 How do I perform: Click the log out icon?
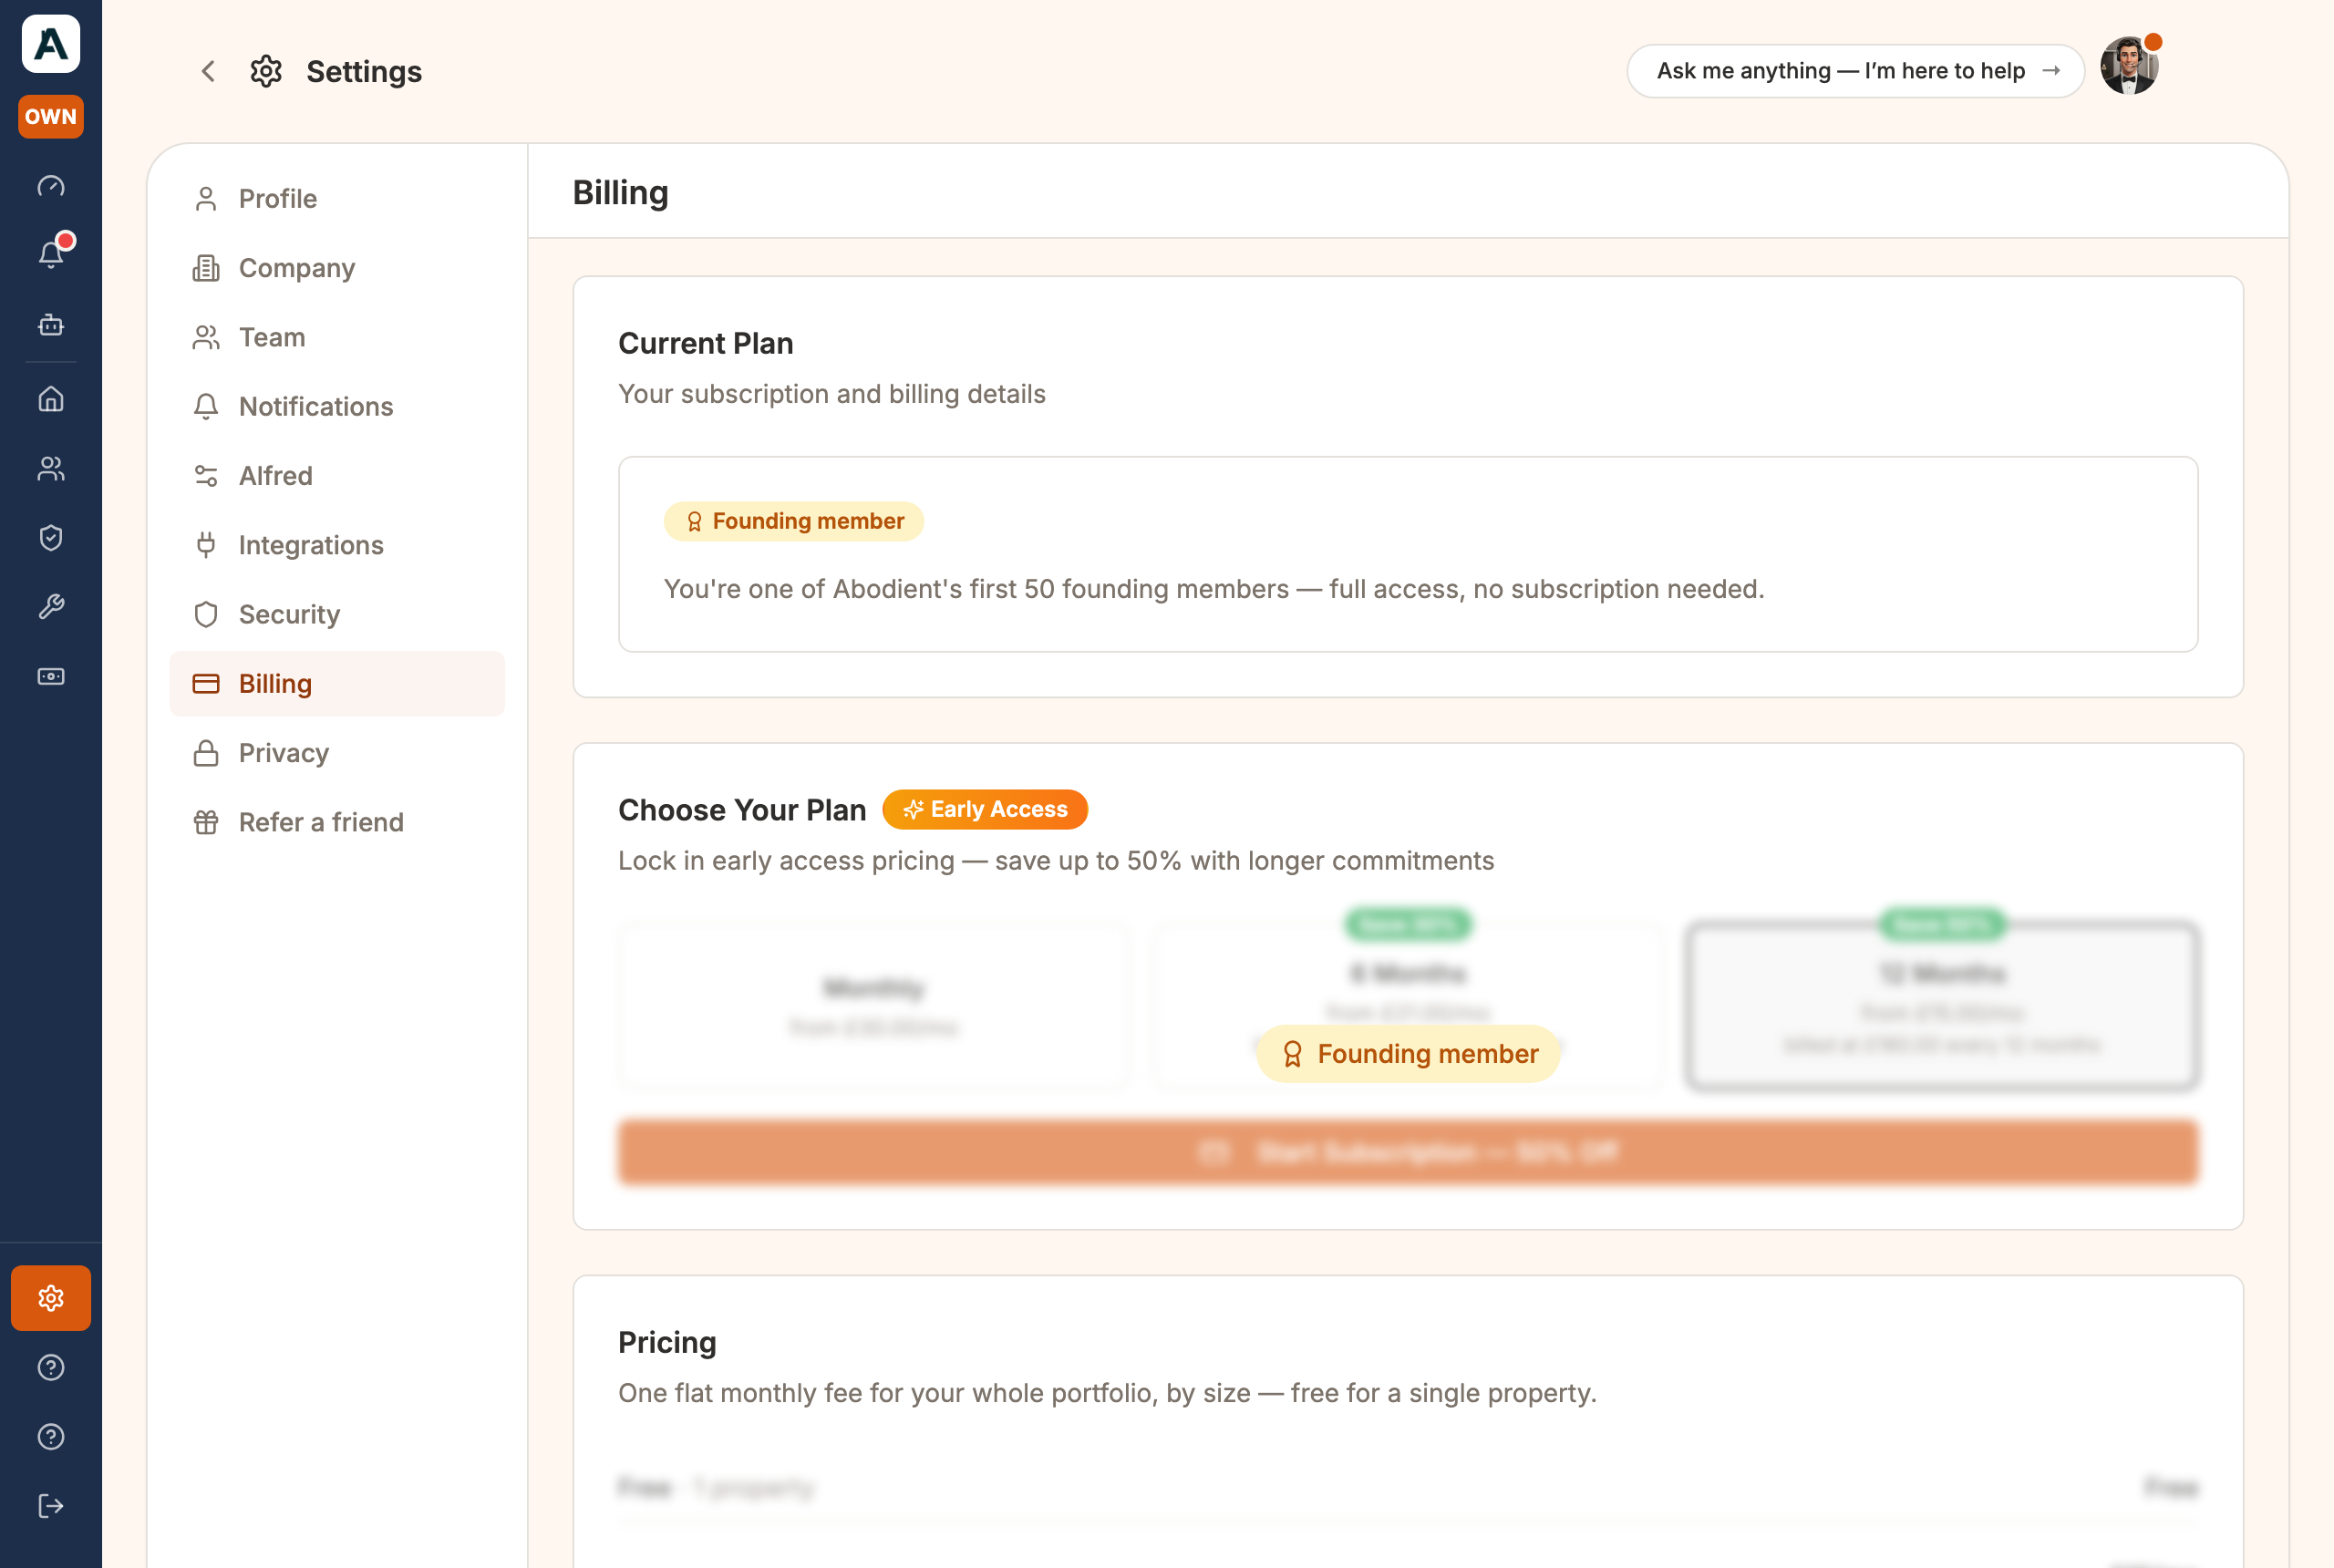tap(51, 1506)
